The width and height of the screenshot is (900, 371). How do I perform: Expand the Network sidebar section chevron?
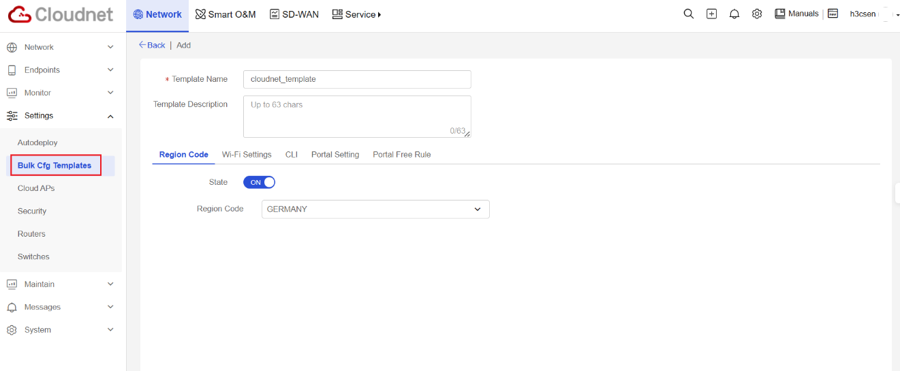(x=111, y=47)
